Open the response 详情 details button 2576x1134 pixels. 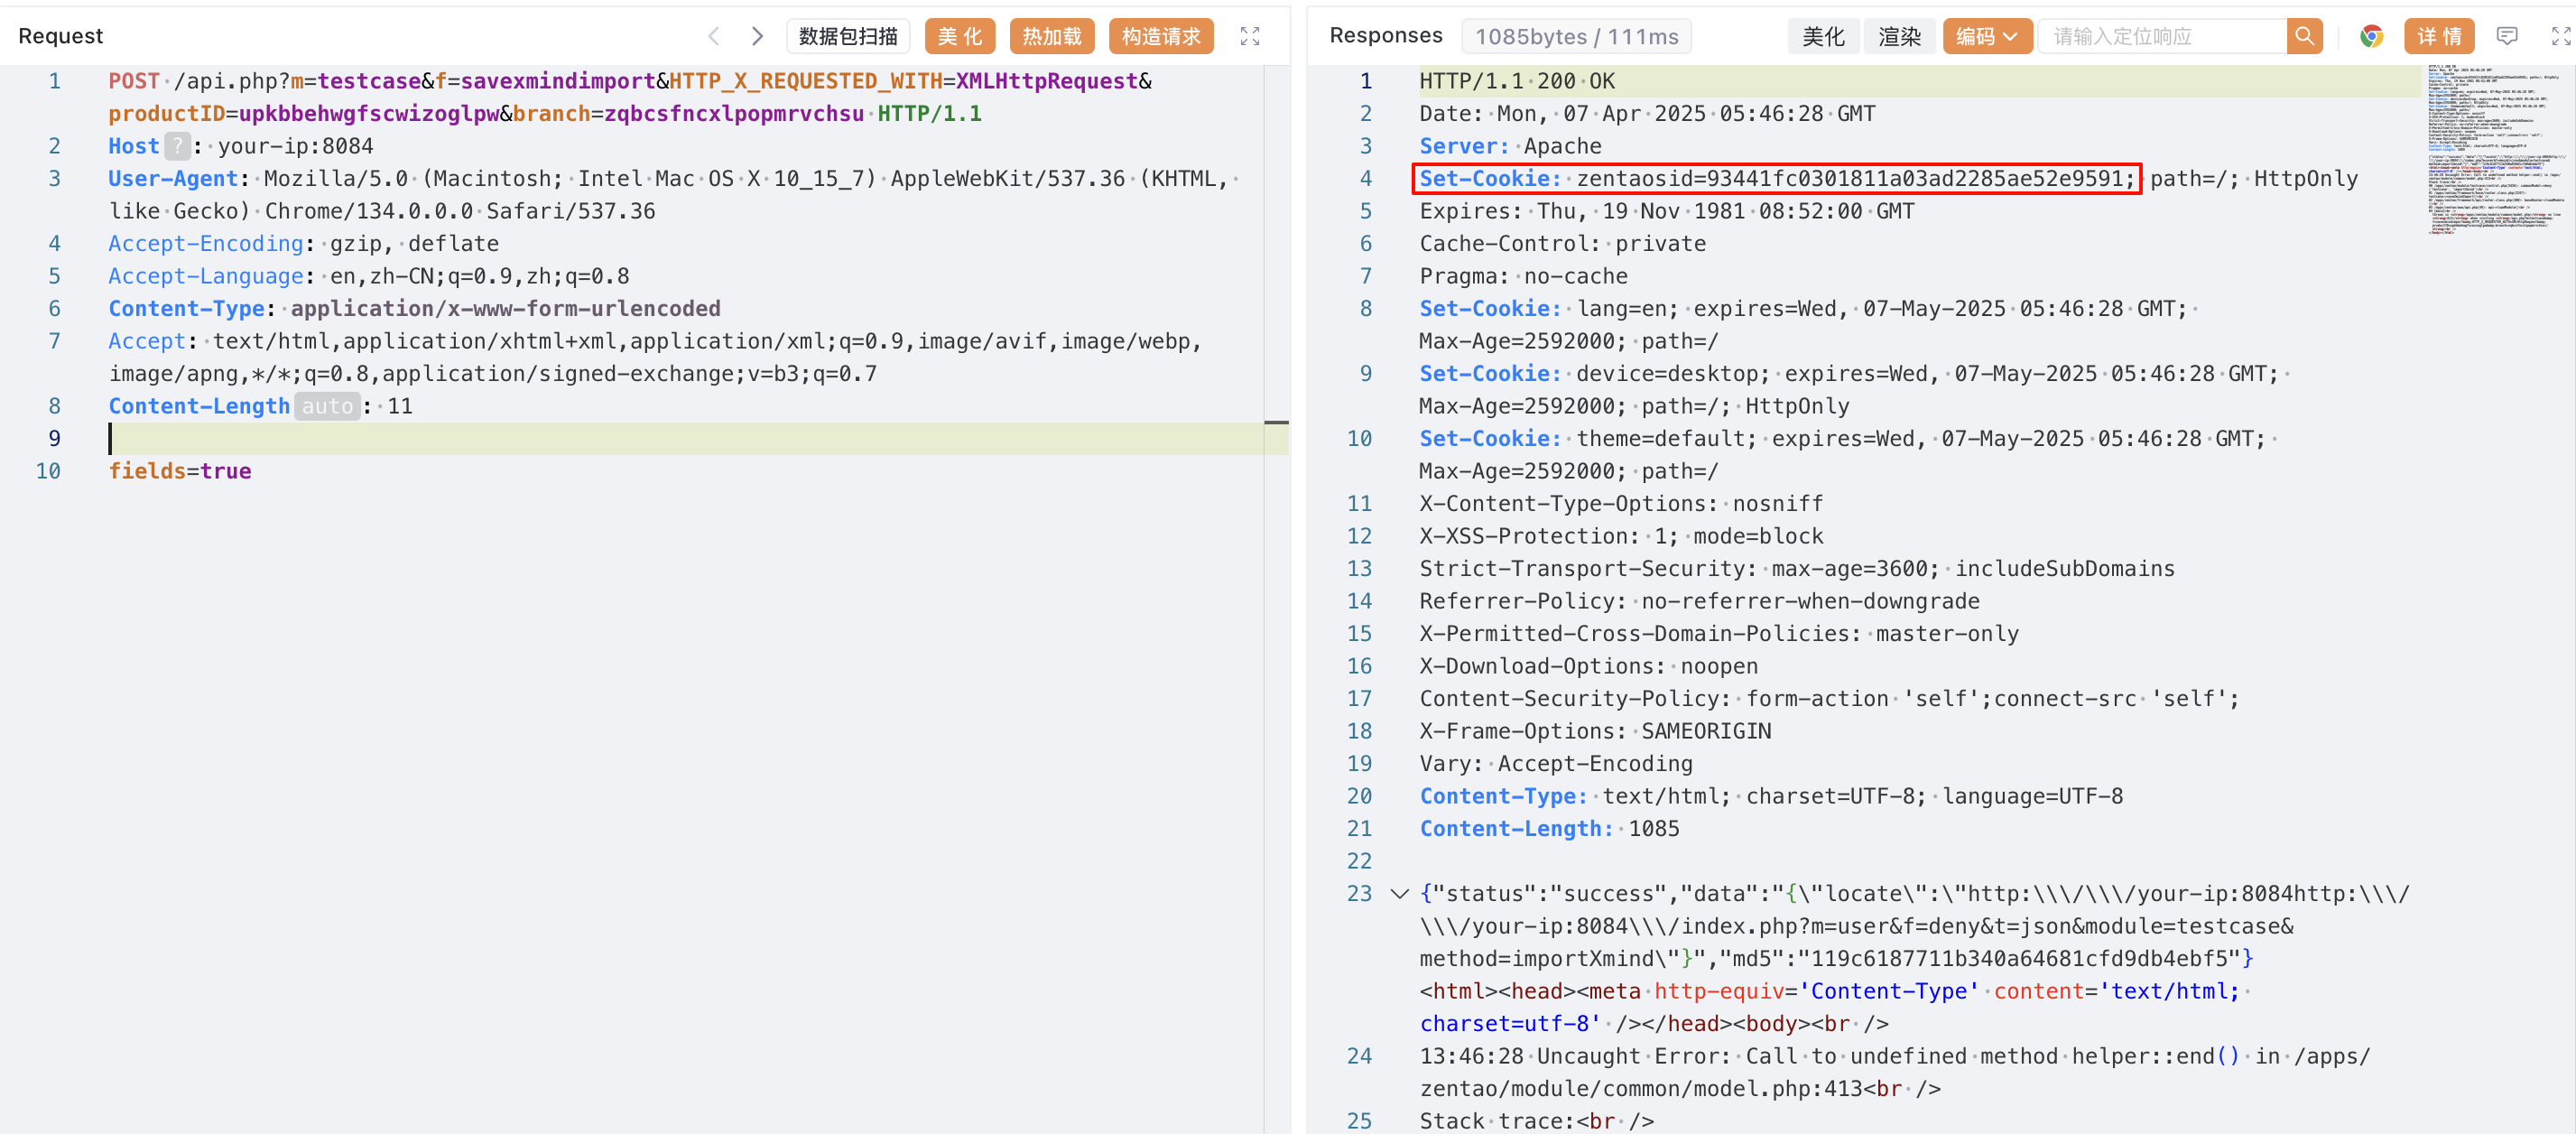click(x=2438, y=37)
